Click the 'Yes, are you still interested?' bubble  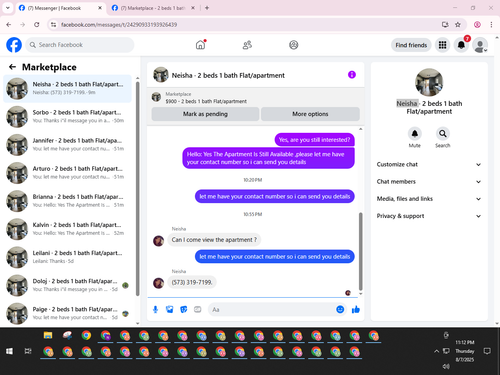tap(314, 140)
